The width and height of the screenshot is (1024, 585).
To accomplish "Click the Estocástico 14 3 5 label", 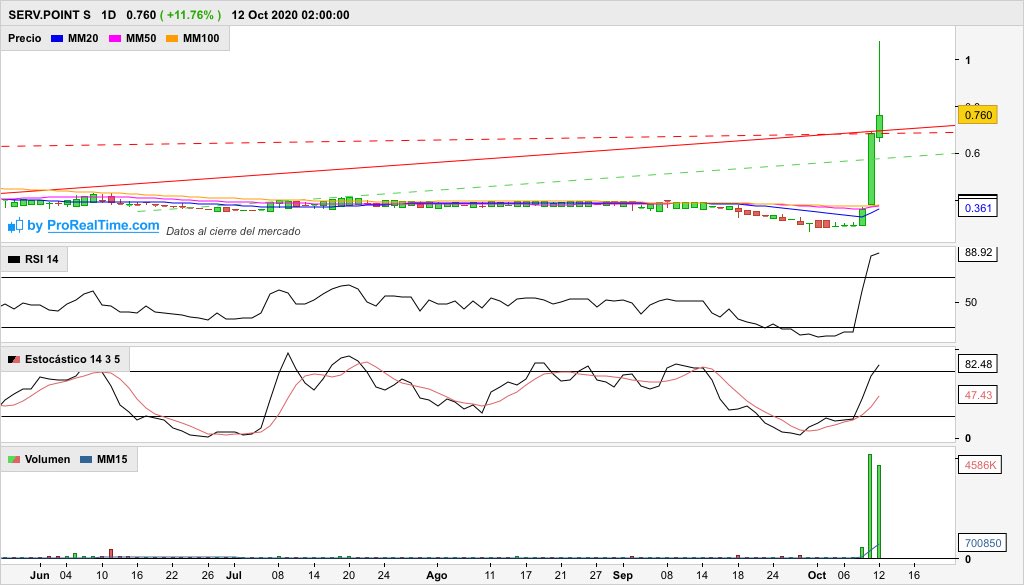I will [72, 359].
